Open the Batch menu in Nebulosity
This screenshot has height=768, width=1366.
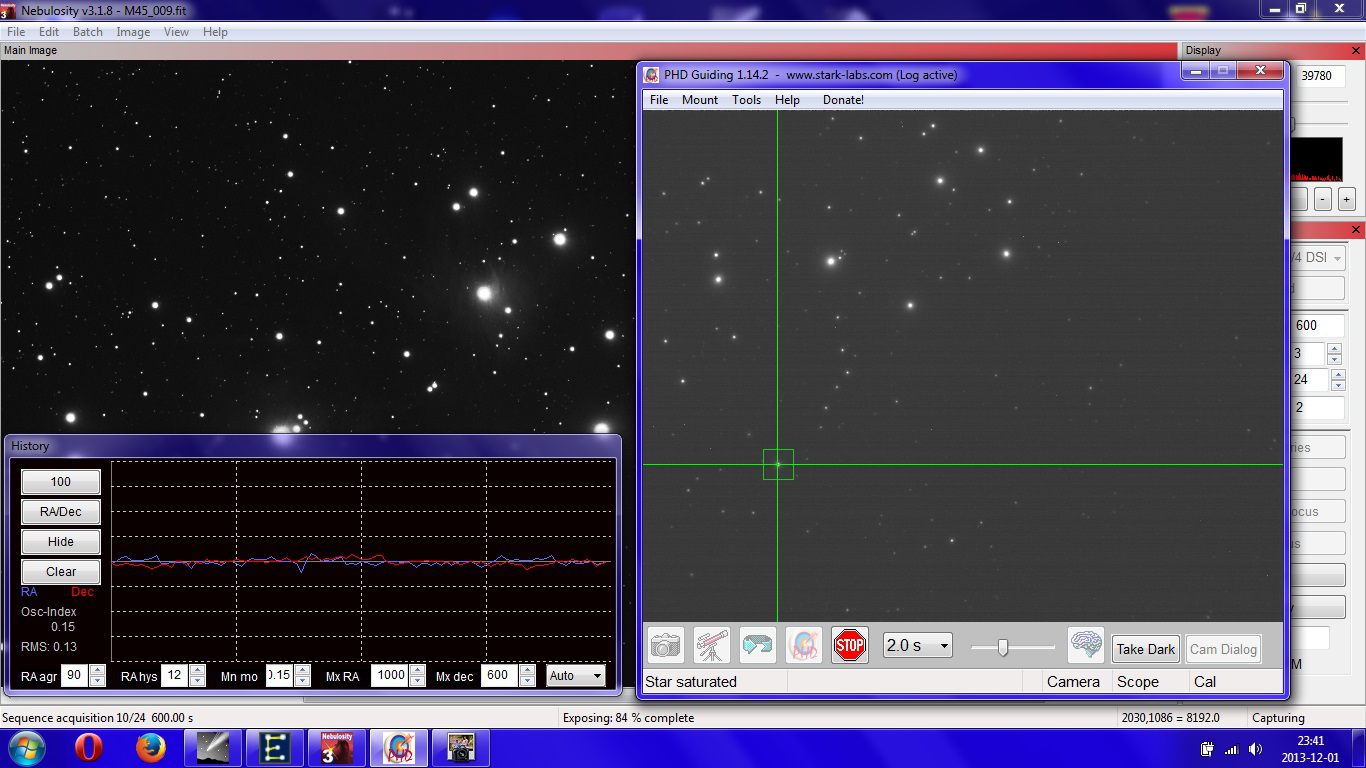(88, 31)
